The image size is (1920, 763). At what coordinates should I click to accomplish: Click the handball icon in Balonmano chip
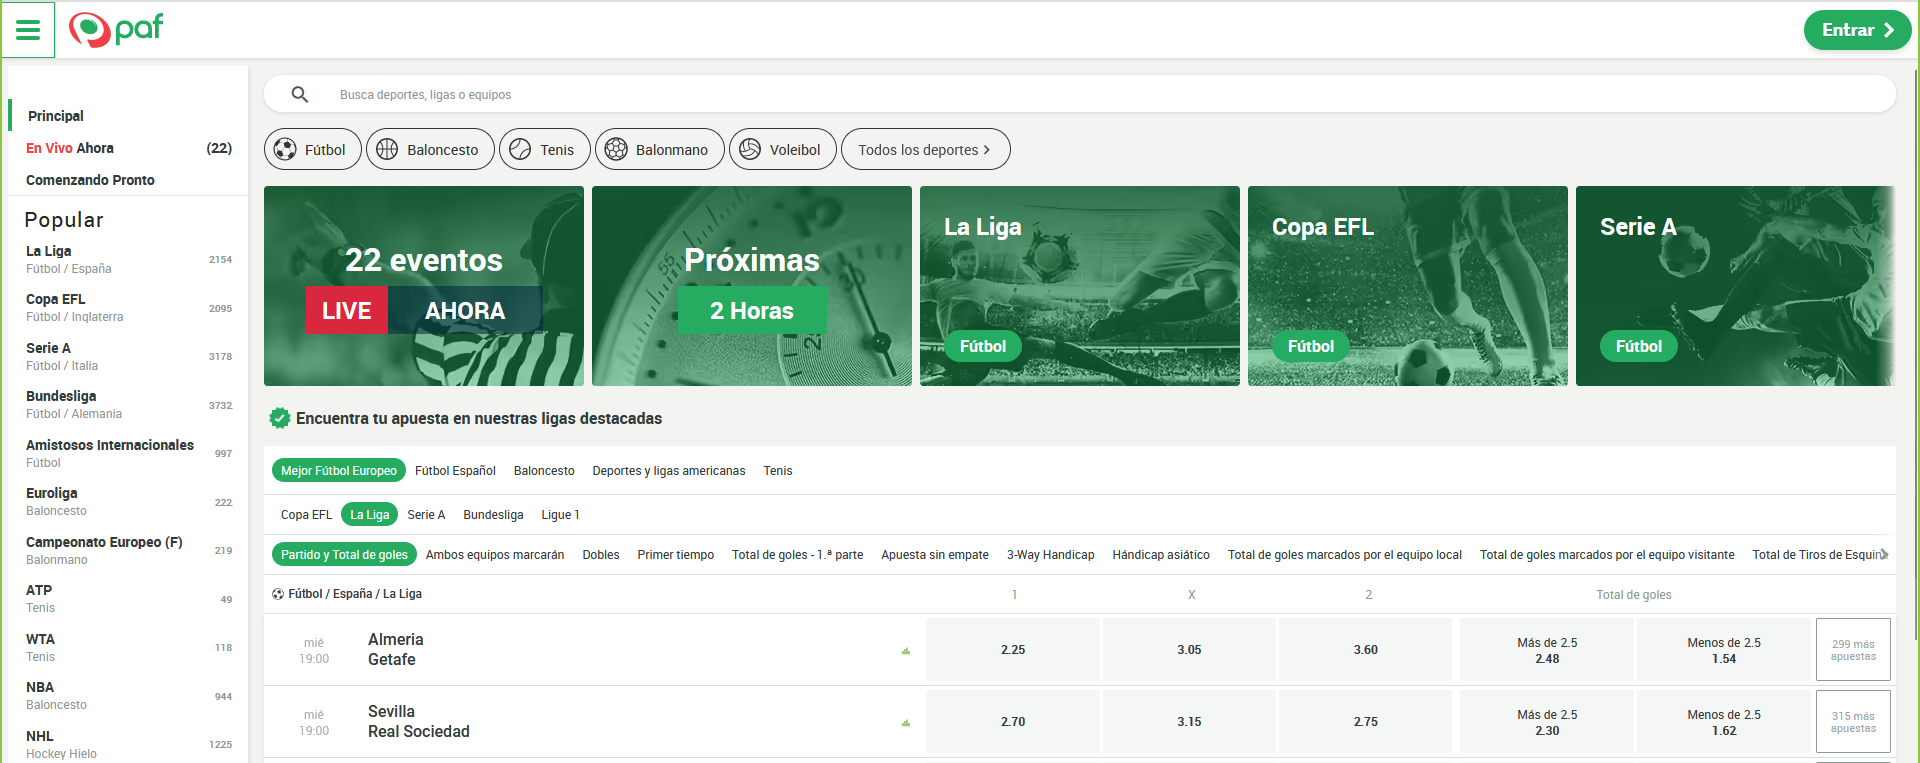(x=616, y=149)
